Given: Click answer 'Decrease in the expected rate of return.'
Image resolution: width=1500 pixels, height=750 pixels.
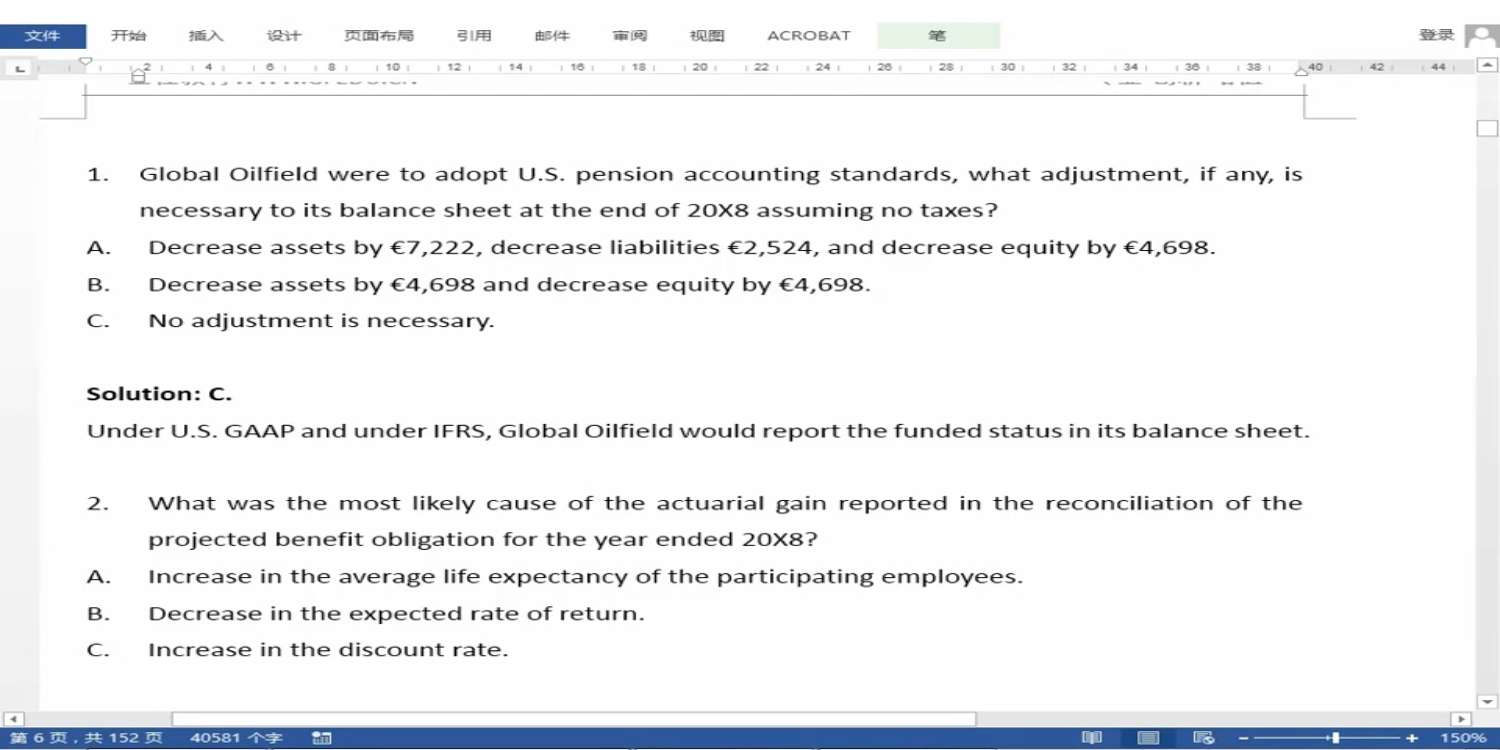Looking at the screenshot, I should [396, 613].
